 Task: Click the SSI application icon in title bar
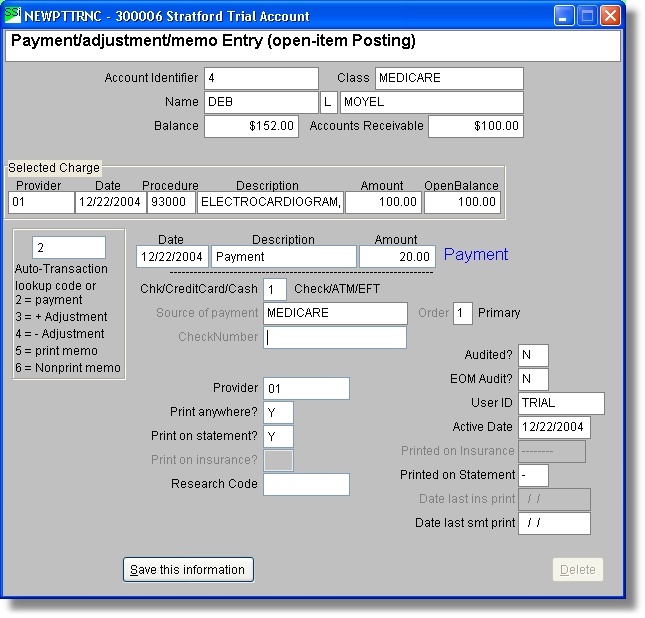[12, 15]
